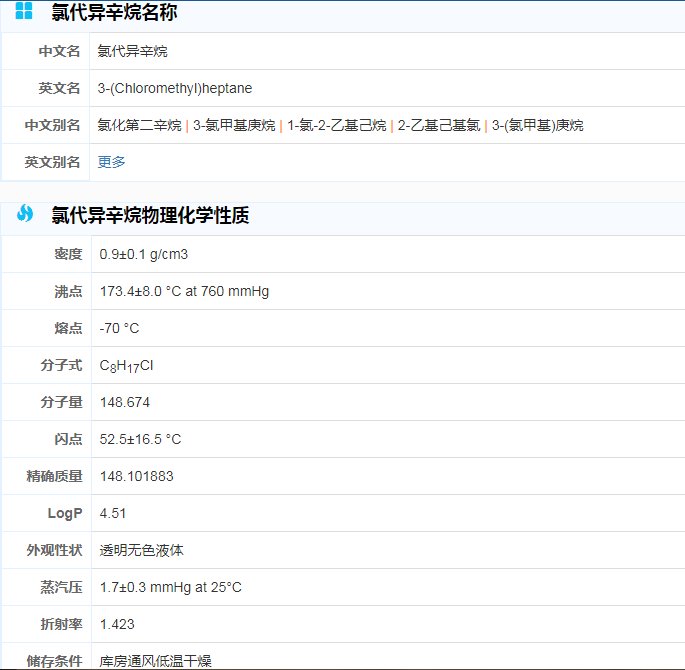Click the blue flame icon beside 物理化学性质
The image size is (685, 670).
click(25, 214)
